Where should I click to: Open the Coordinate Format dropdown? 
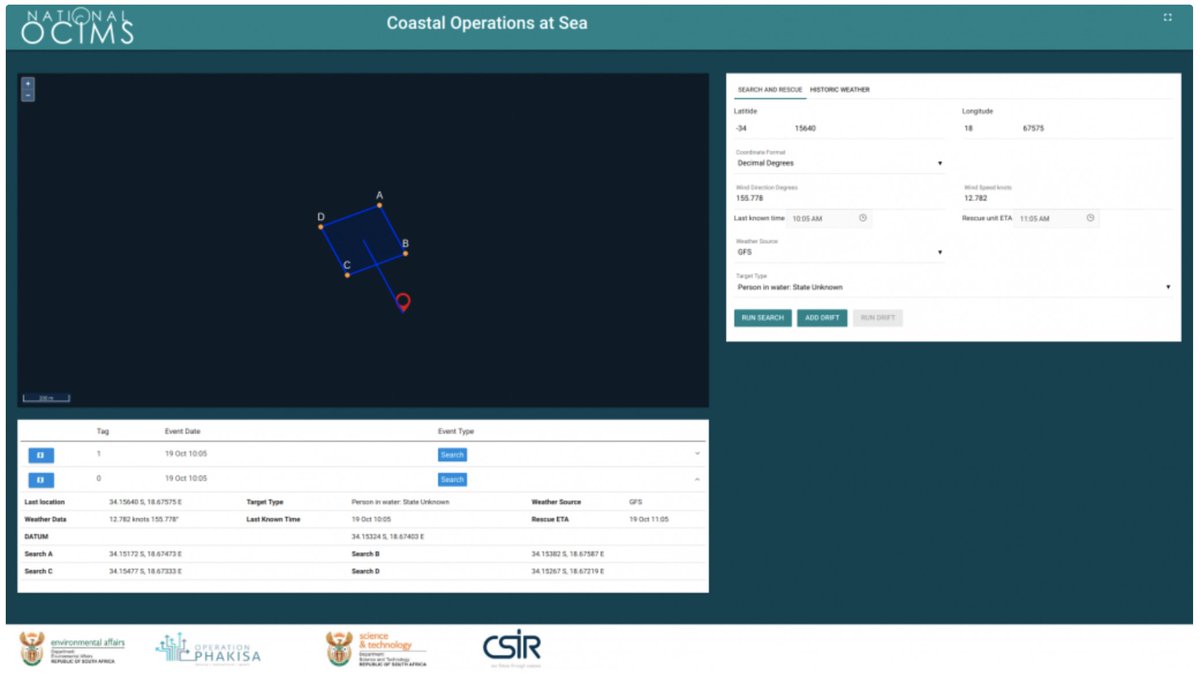coord(940,162)
